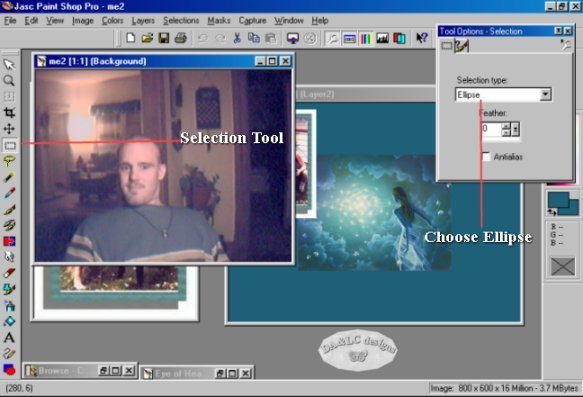Toggle the Histogram window button
The width and height of the screenshot is (583, 397).
pos(383,38)
